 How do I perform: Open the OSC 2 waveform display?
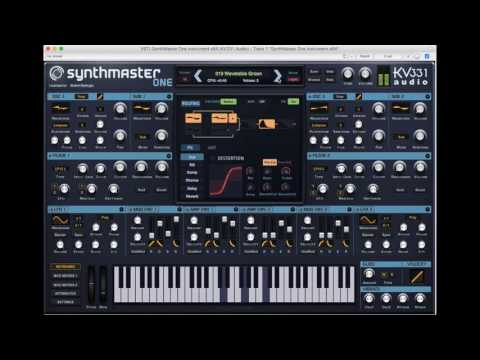click(x=319, y=109)
